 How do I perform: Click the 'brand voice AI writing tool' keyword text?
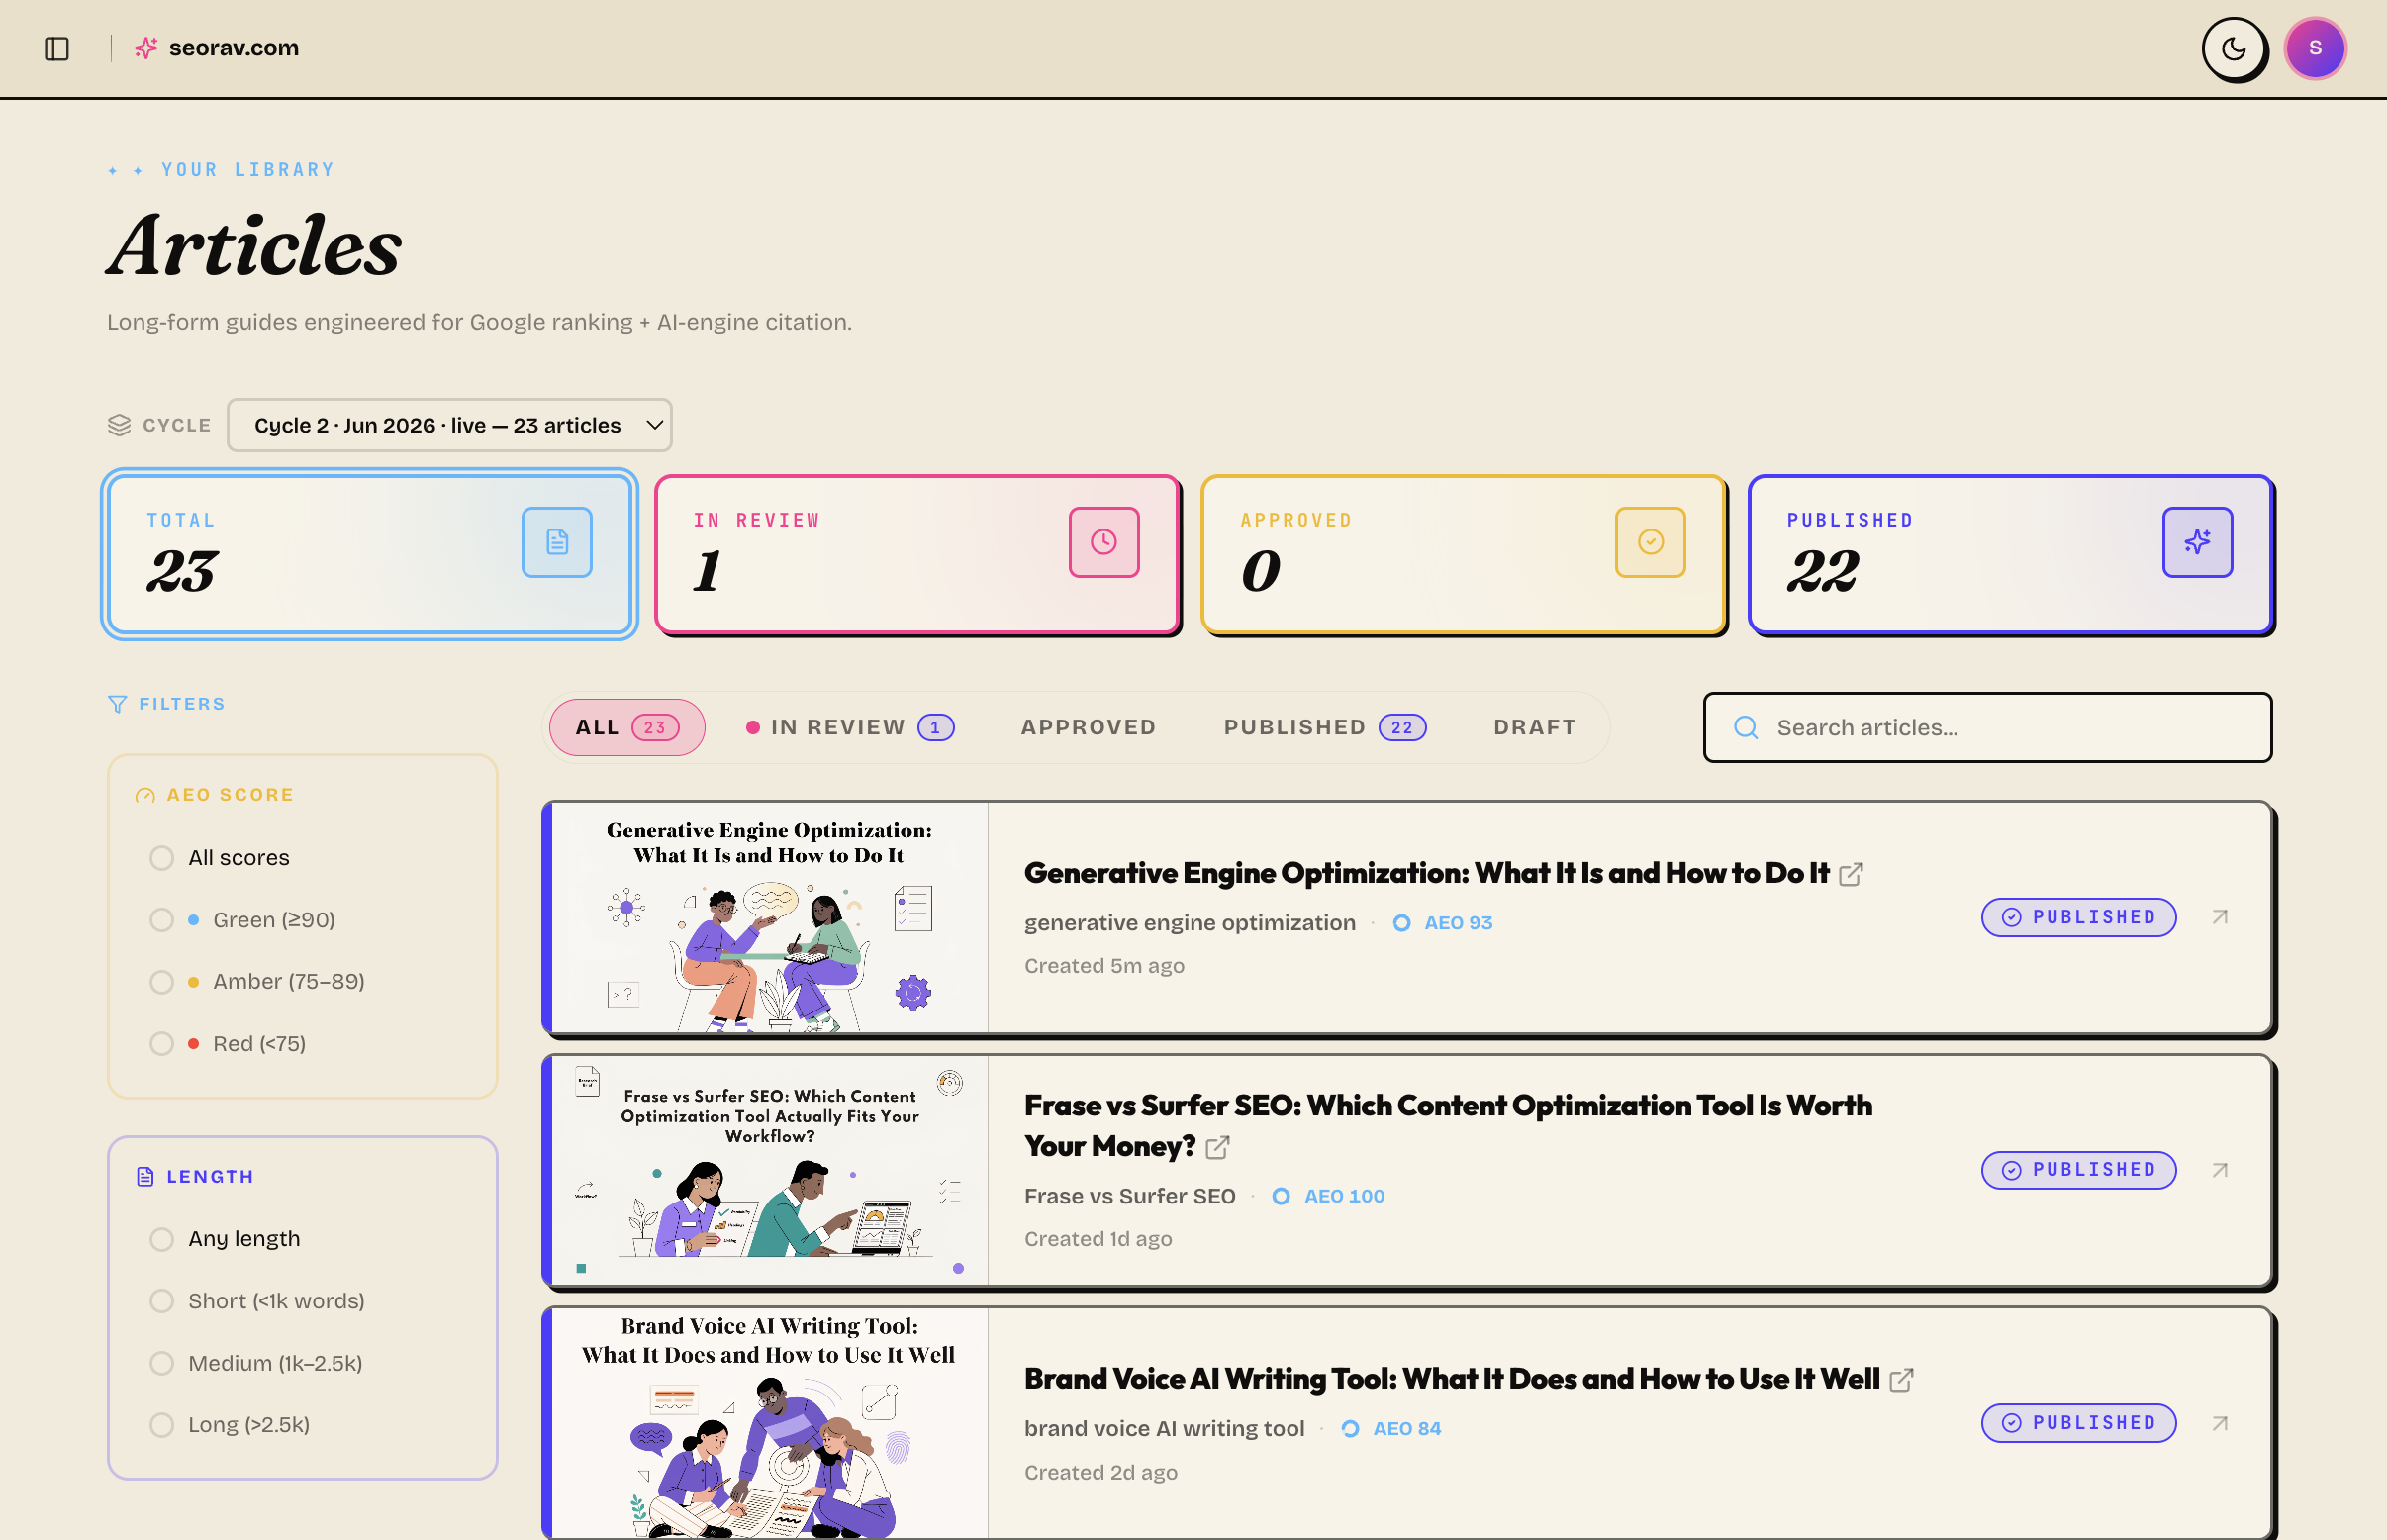pos(1164,1429)
